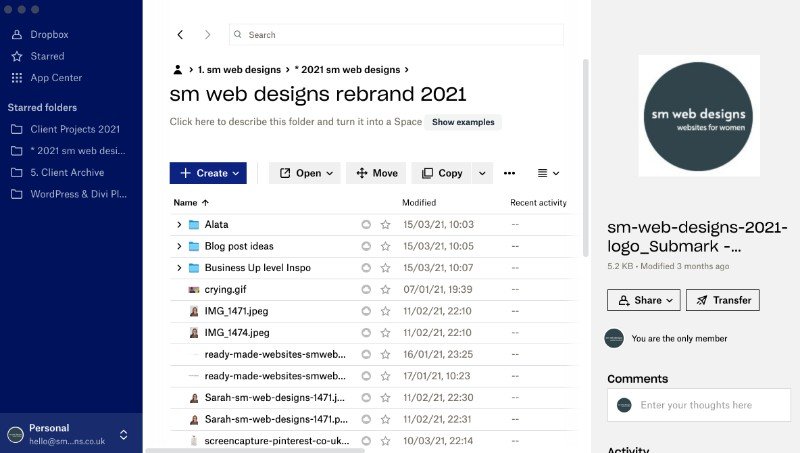800x453 pixels.
Task: Click sync status icon for screencapture-pinterest file
Action: pos(366,441)
